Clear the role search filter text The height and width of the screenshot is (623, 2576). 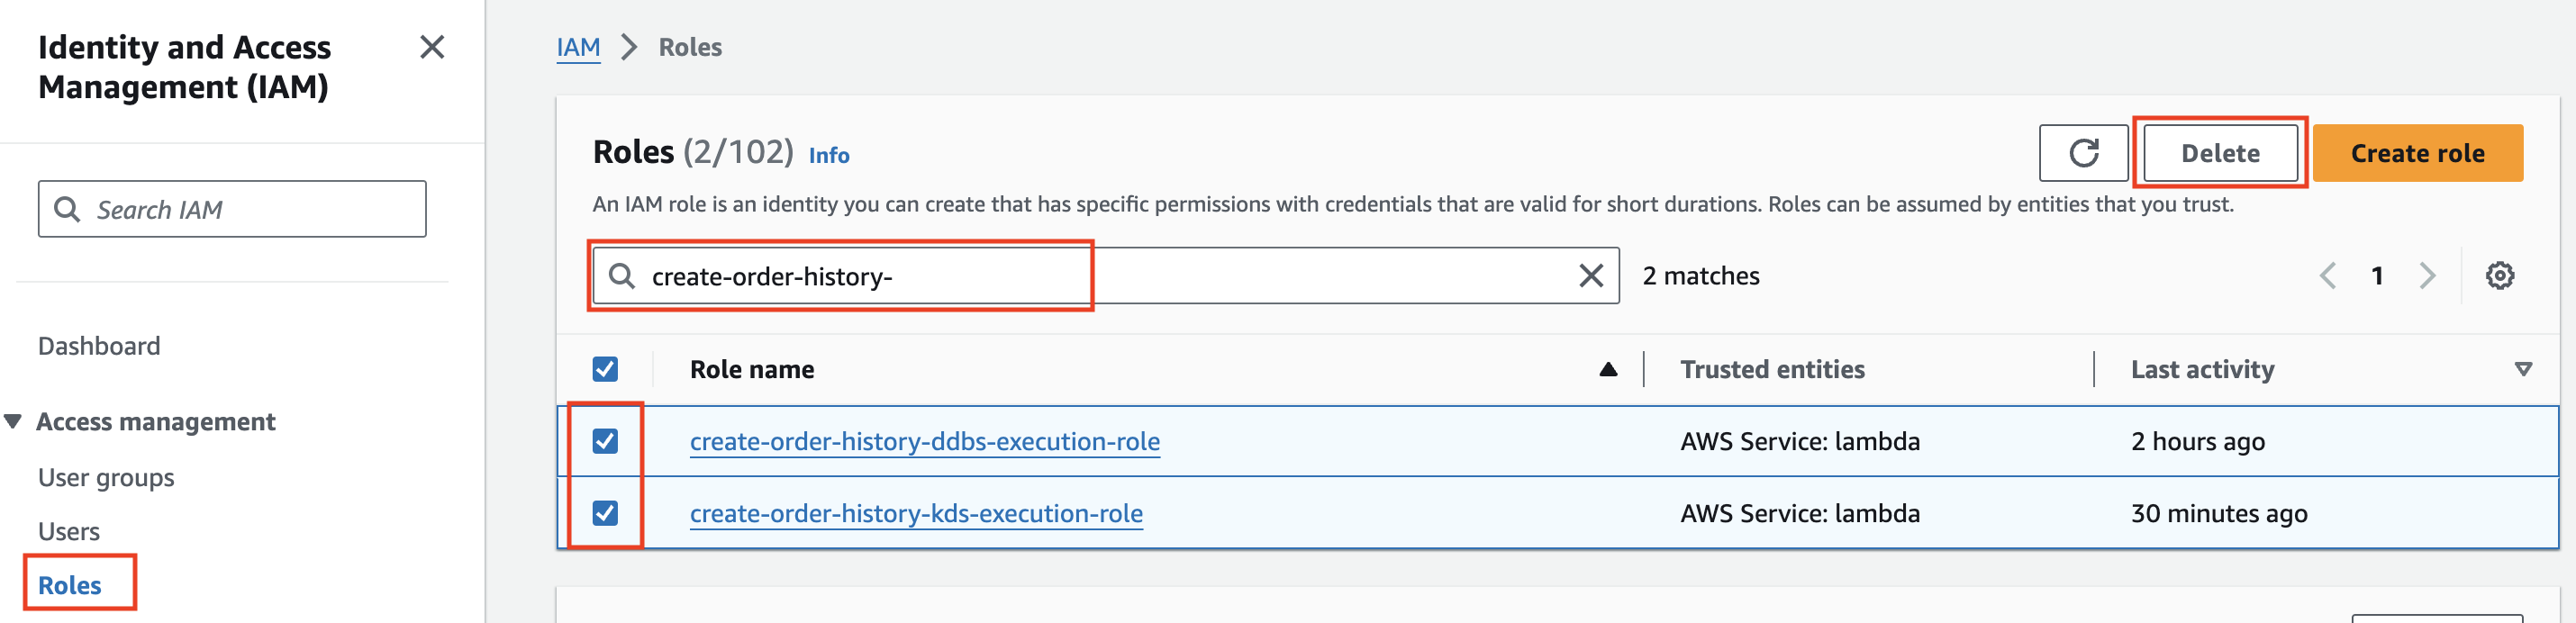(x=1590, y=276)
